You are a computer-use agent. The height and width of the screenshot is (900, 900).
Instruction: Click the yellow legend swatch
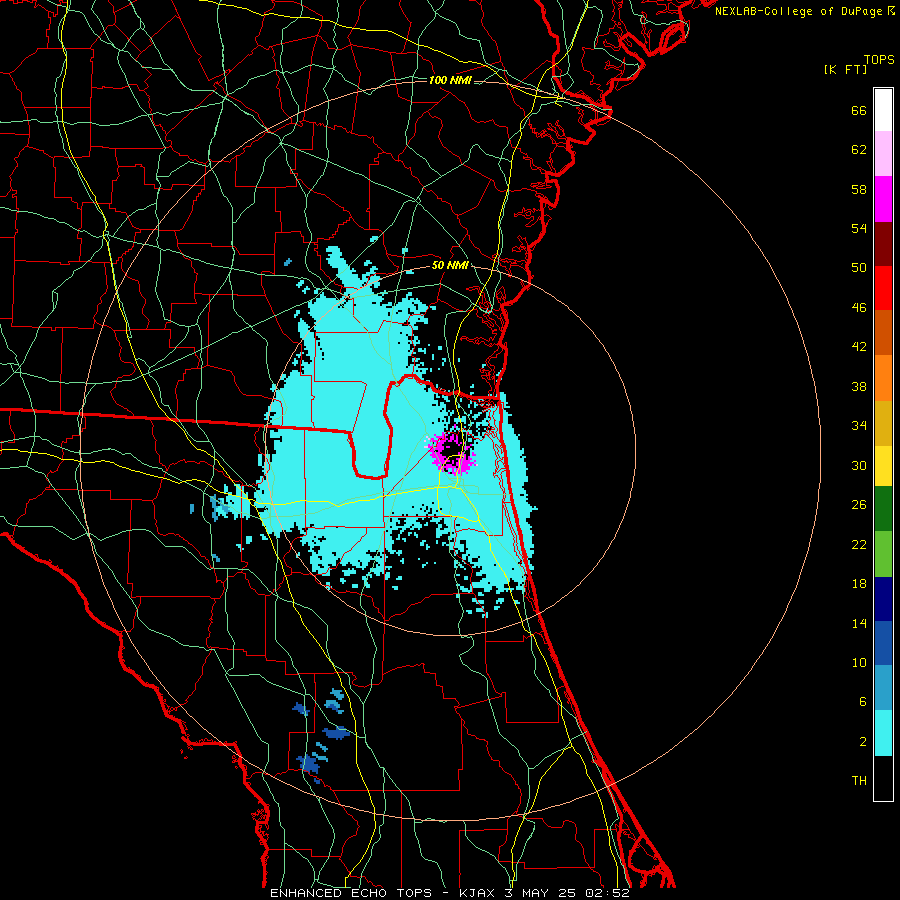coord(883,466)
